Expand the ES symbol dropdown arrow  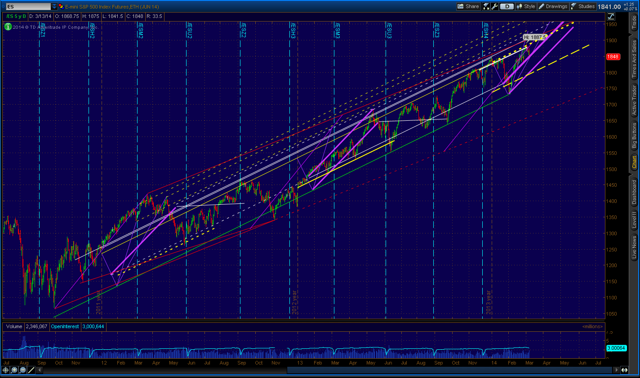point(54,7)
